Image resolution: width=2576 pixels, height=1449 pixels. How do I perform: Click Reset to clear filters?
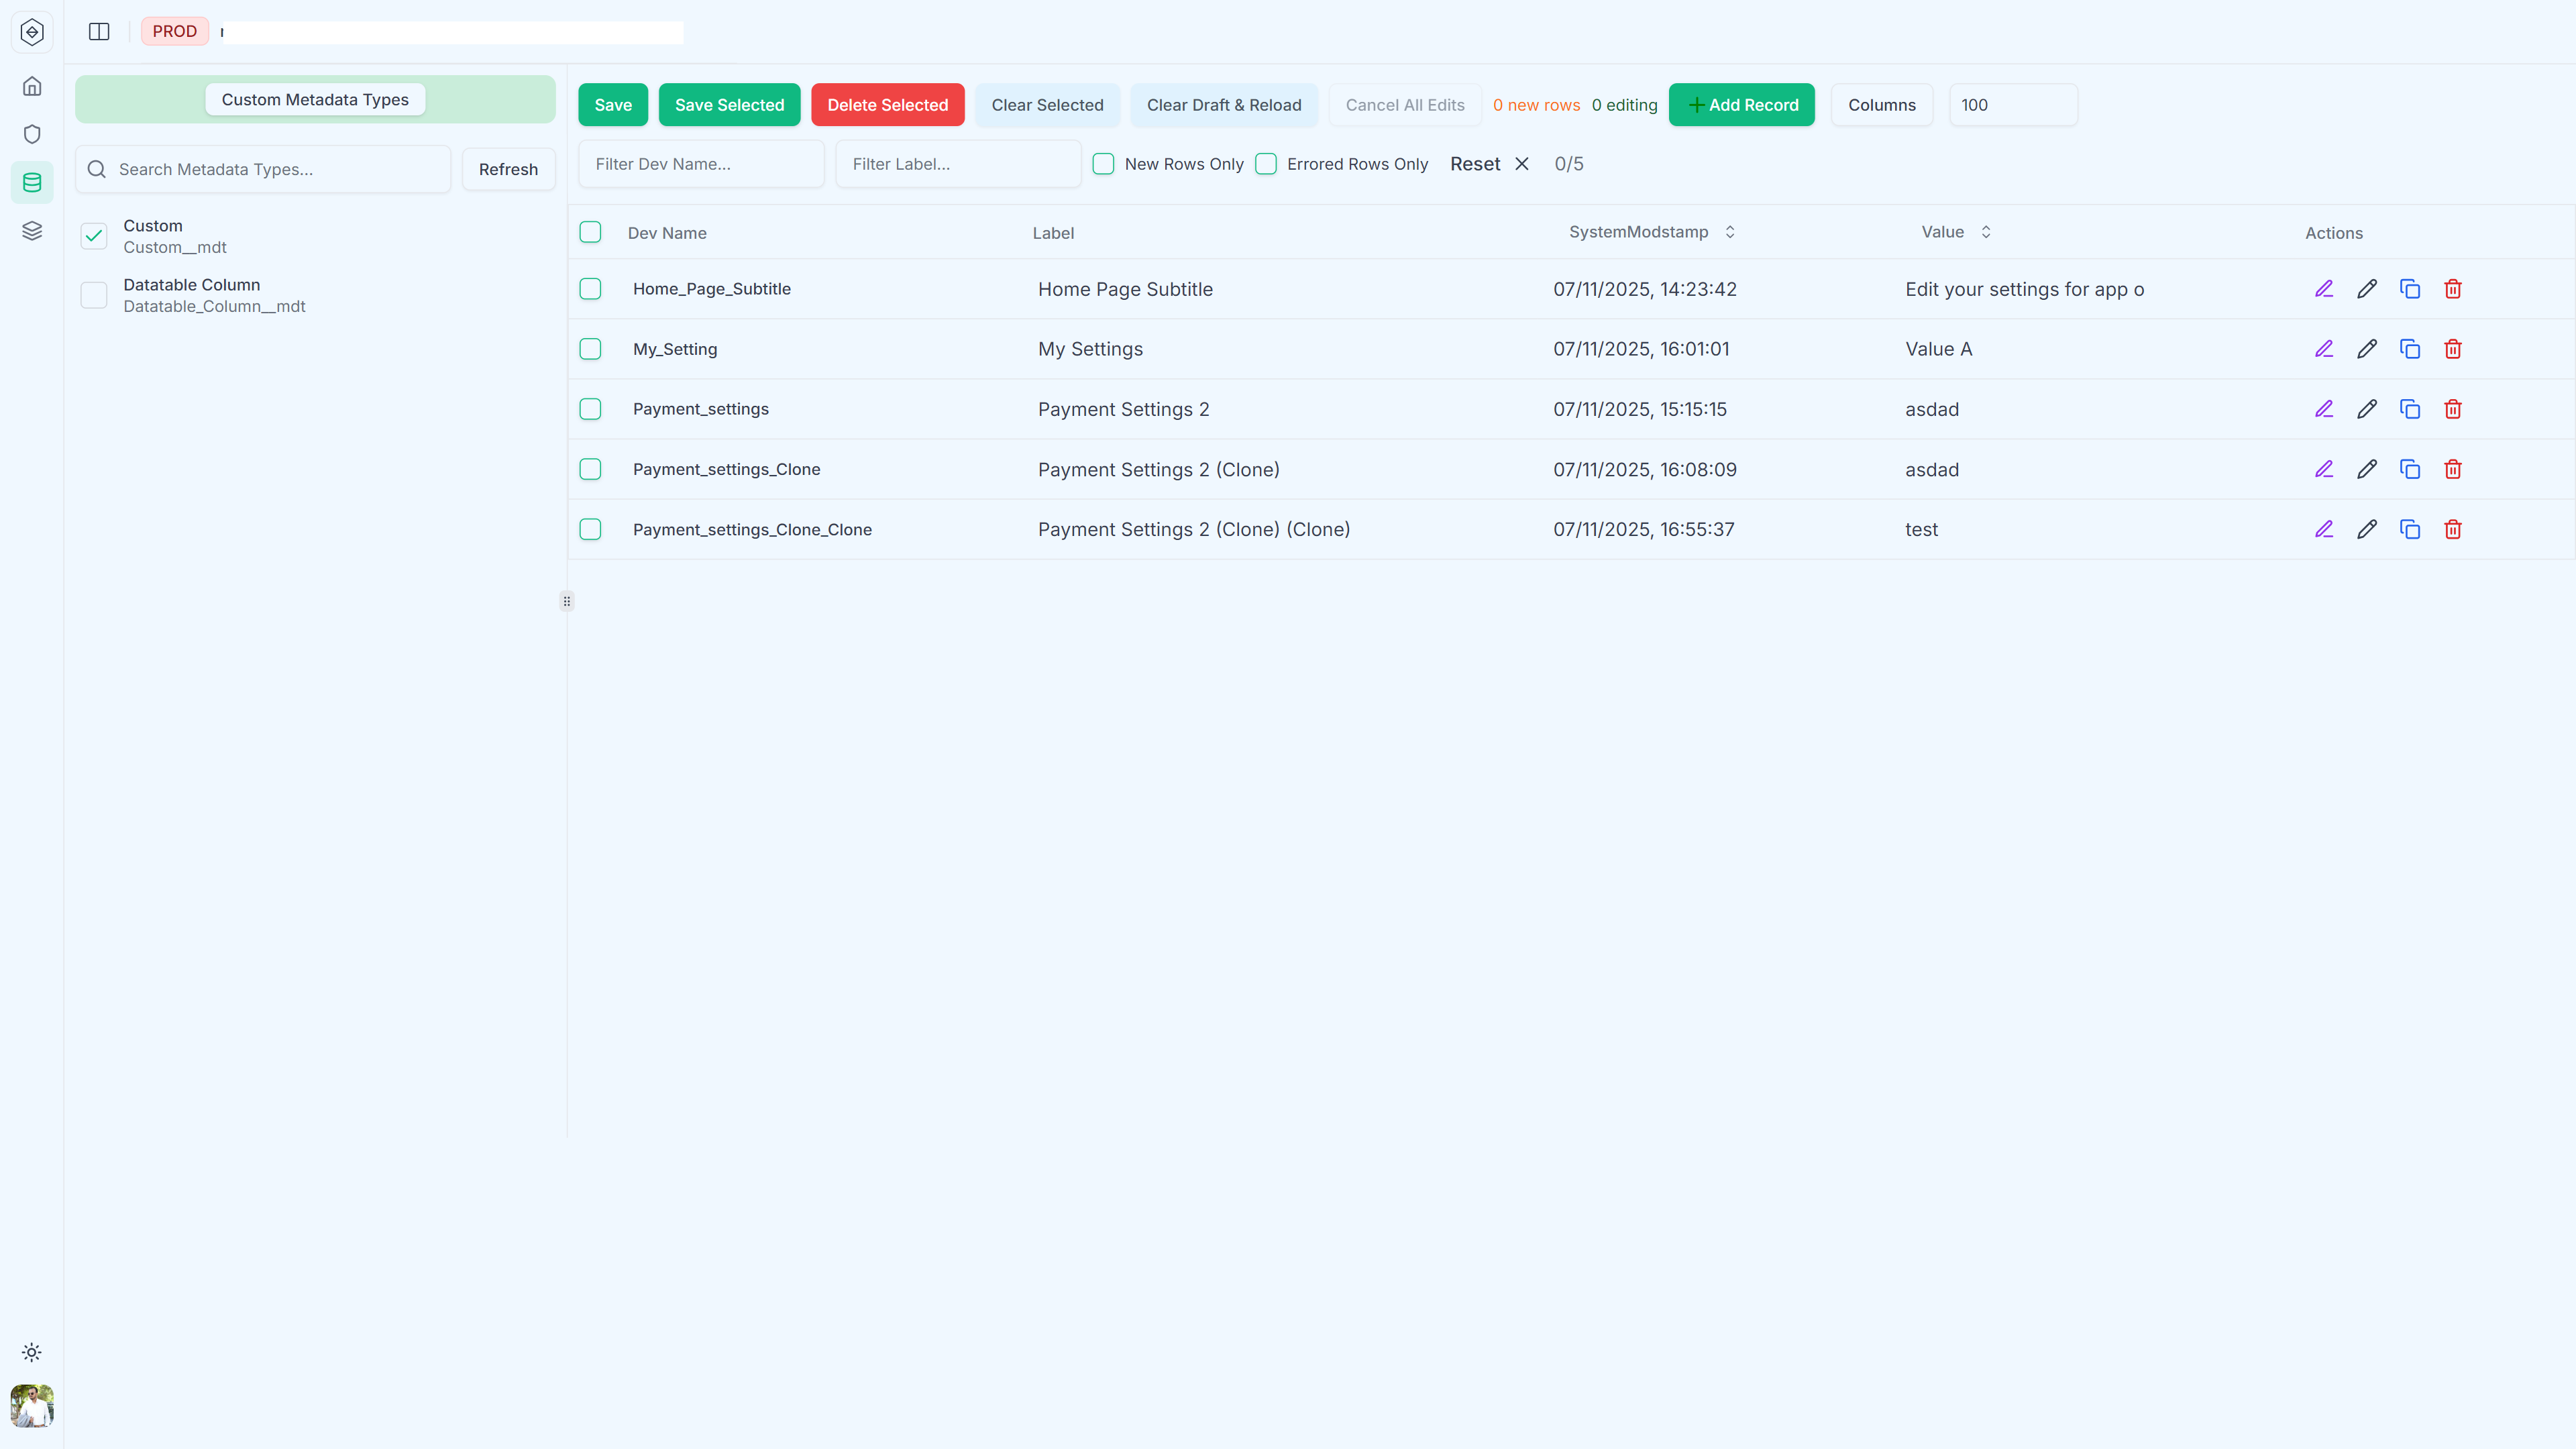[x=1475, y=163]
